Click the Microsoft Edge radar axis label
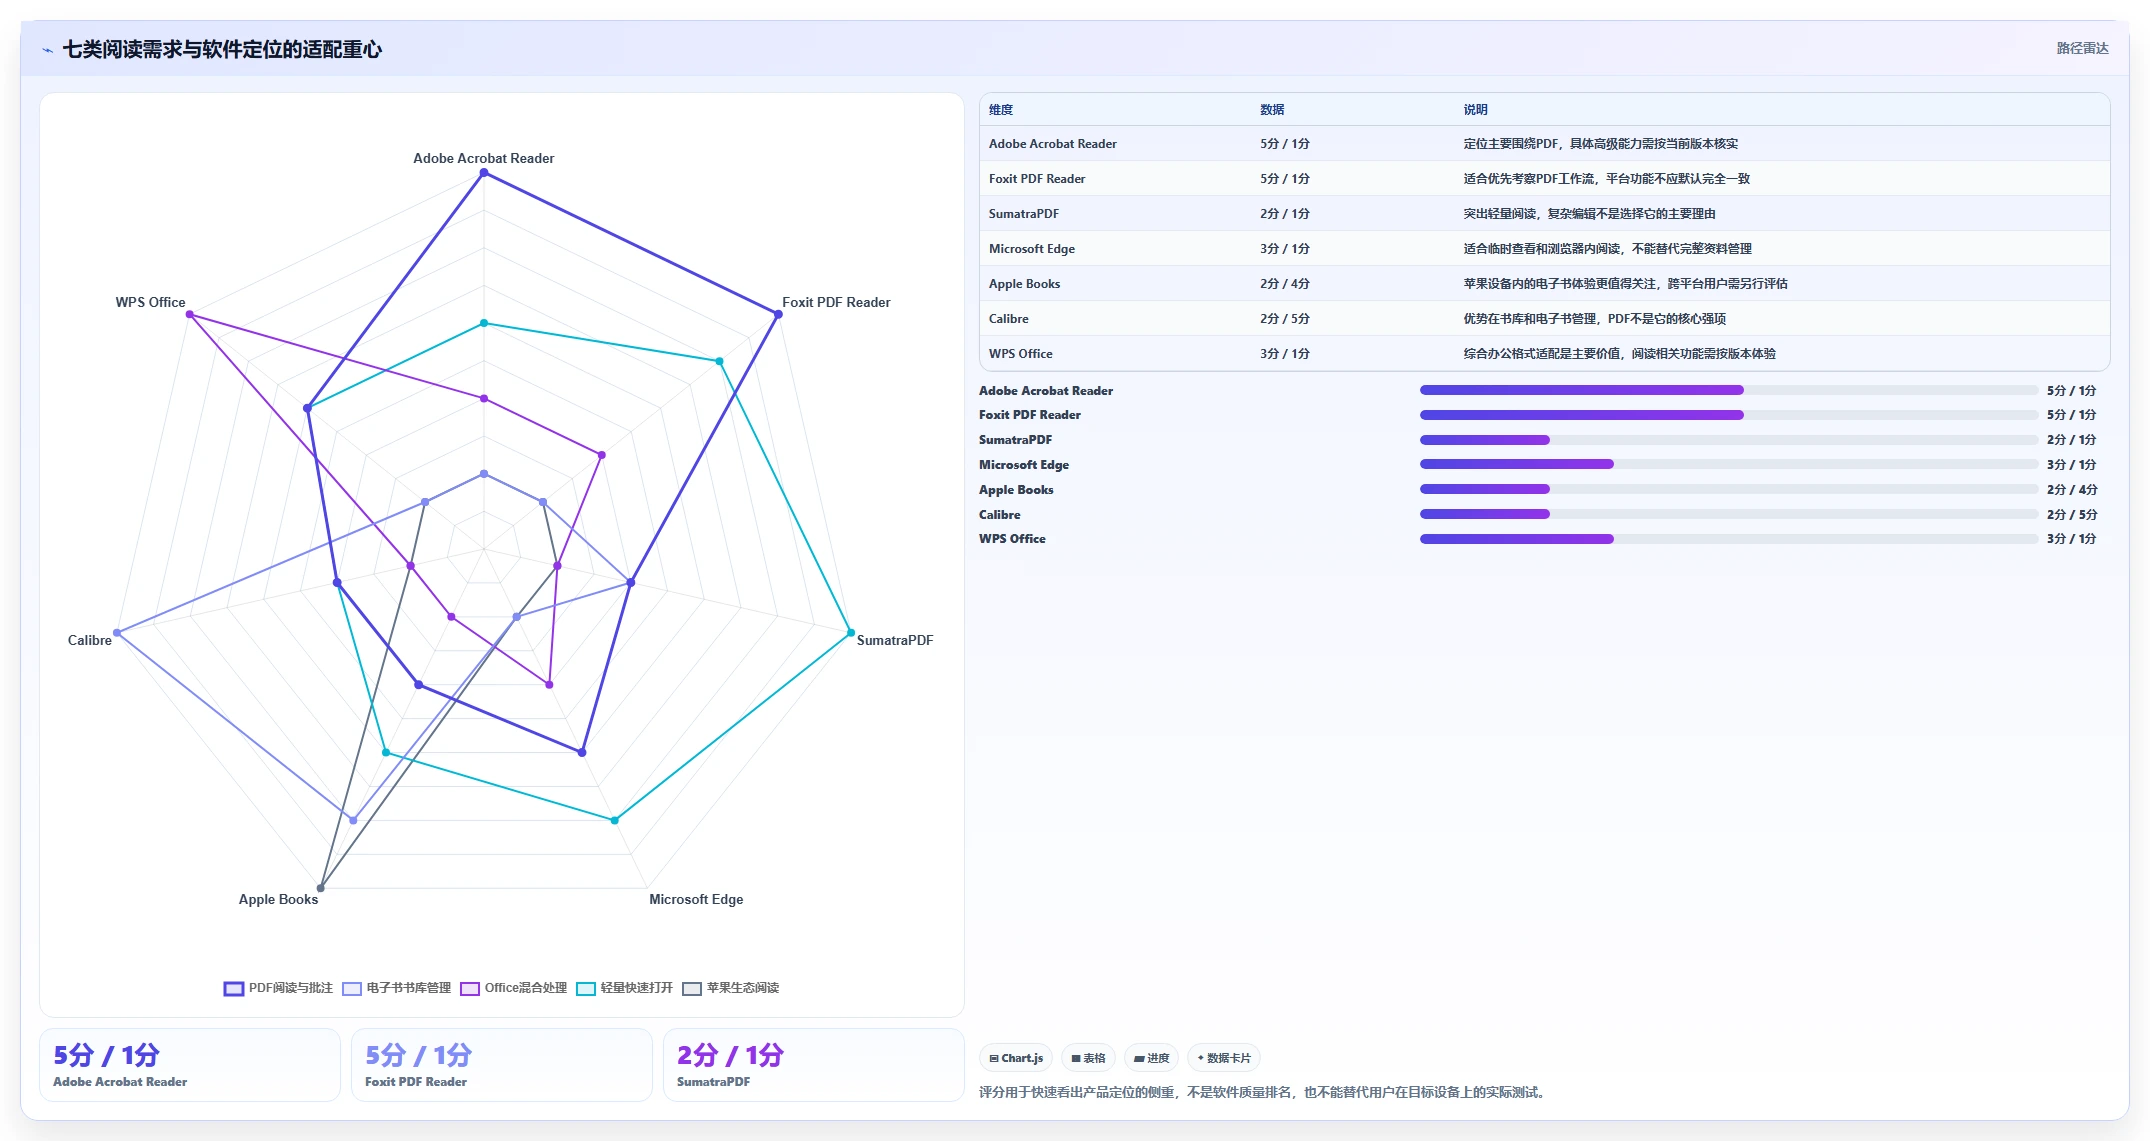The width and height of the screenshot is (2150, 1141). point(696,899)
